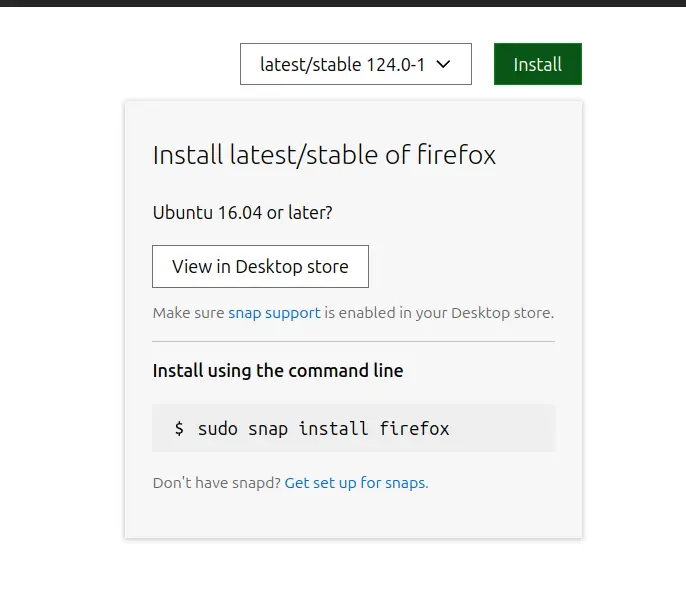Open the snap support link
The width and height of the screenshot is (686, 602).
point(274,313)
